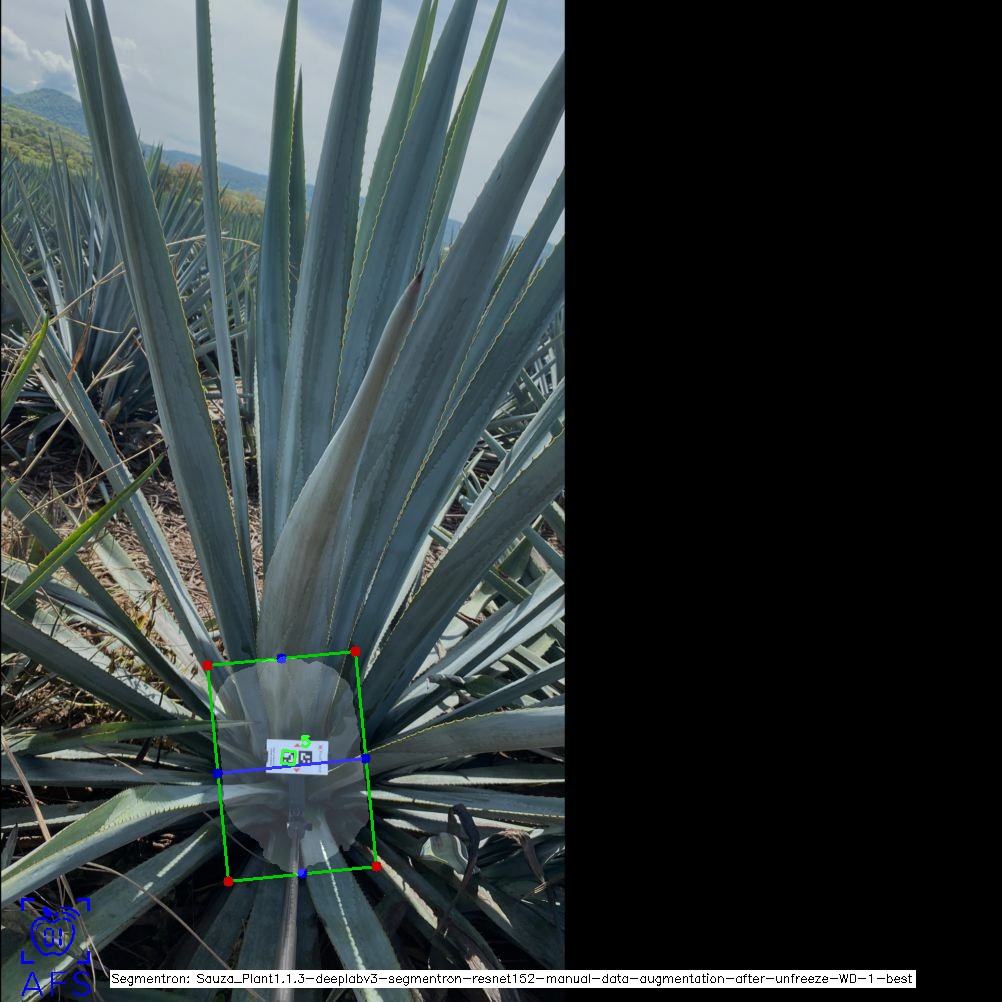Click the green-outlined ArUco marker on tag
The height and width of the screenshot is (1002, 1002).
288,757
